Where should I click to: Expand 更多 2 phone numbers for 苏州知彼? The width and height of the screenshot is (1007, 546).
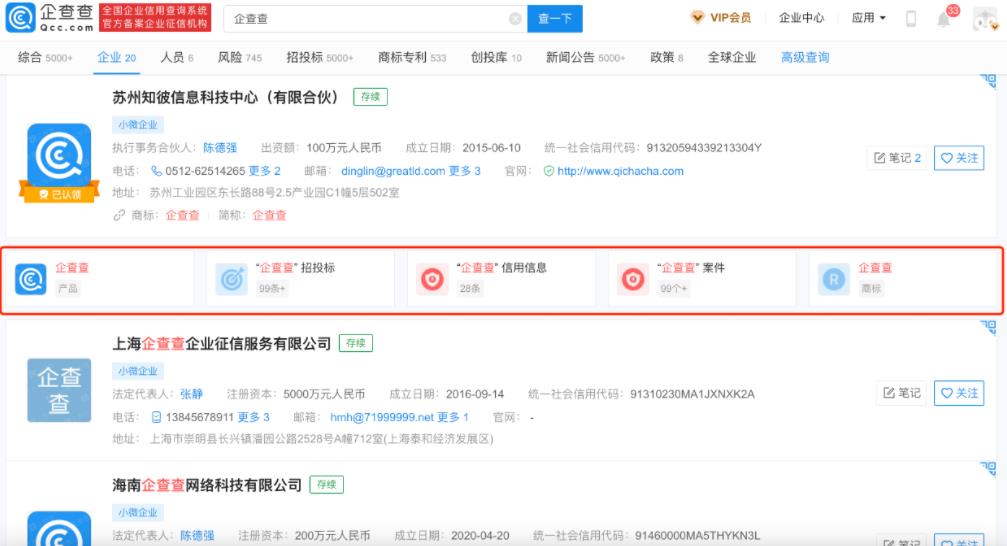click(265, 171)
